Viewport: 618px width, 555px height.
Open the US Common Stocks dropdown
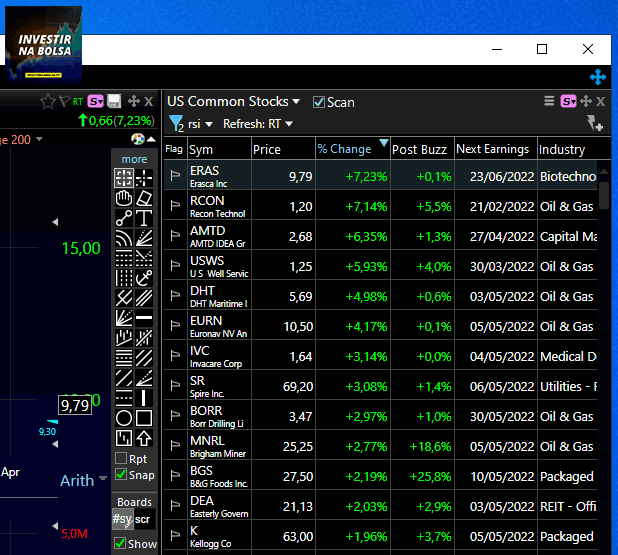coord(233,102)
